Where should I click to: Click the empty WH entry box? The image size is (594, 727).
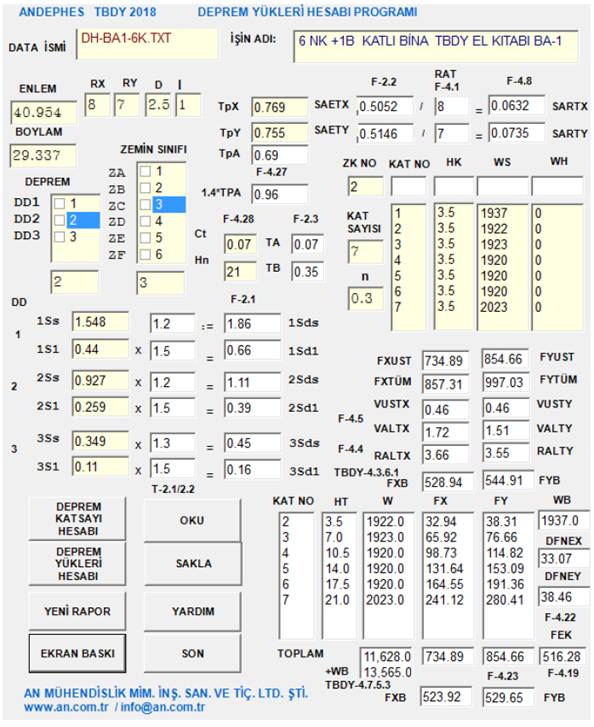pos(557,186)
